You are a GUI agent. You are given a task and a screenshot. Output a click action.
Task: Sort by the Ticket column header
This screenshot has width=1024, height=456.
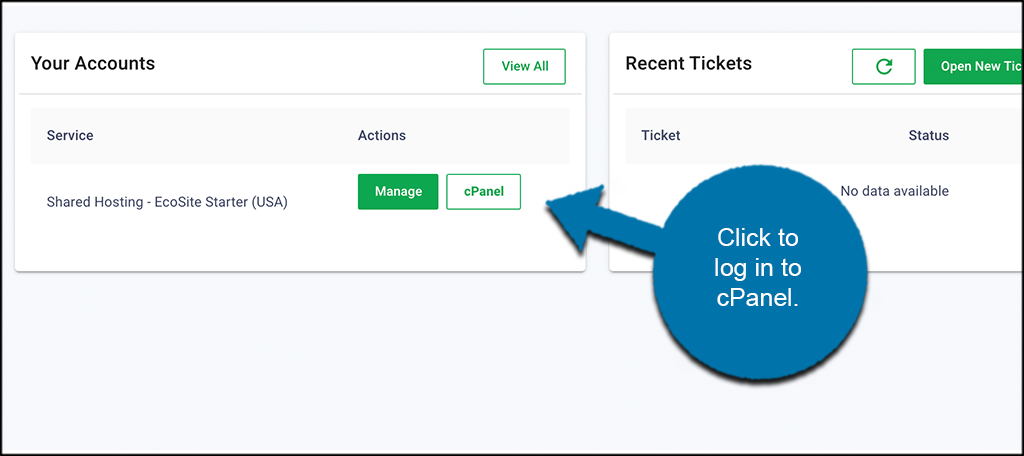pyautogui.click(x=660, y=136)
